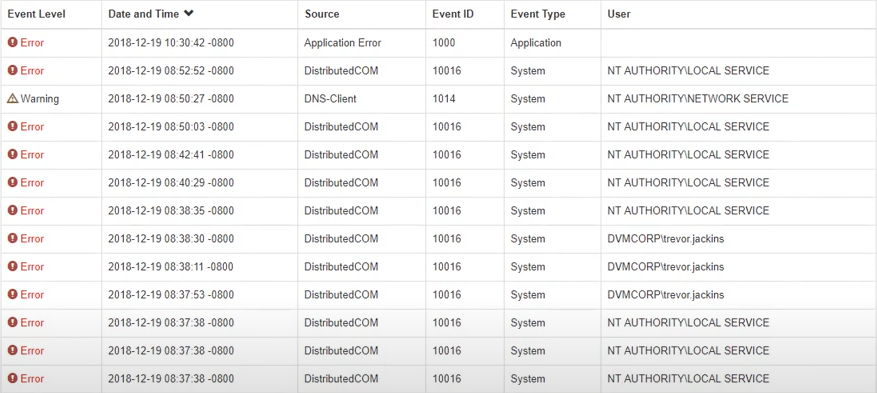877x393 pixels.
Task: Select 'NT AUTHORITY\NETWORK SERVICE' user cell
Action: pos(697,99)
